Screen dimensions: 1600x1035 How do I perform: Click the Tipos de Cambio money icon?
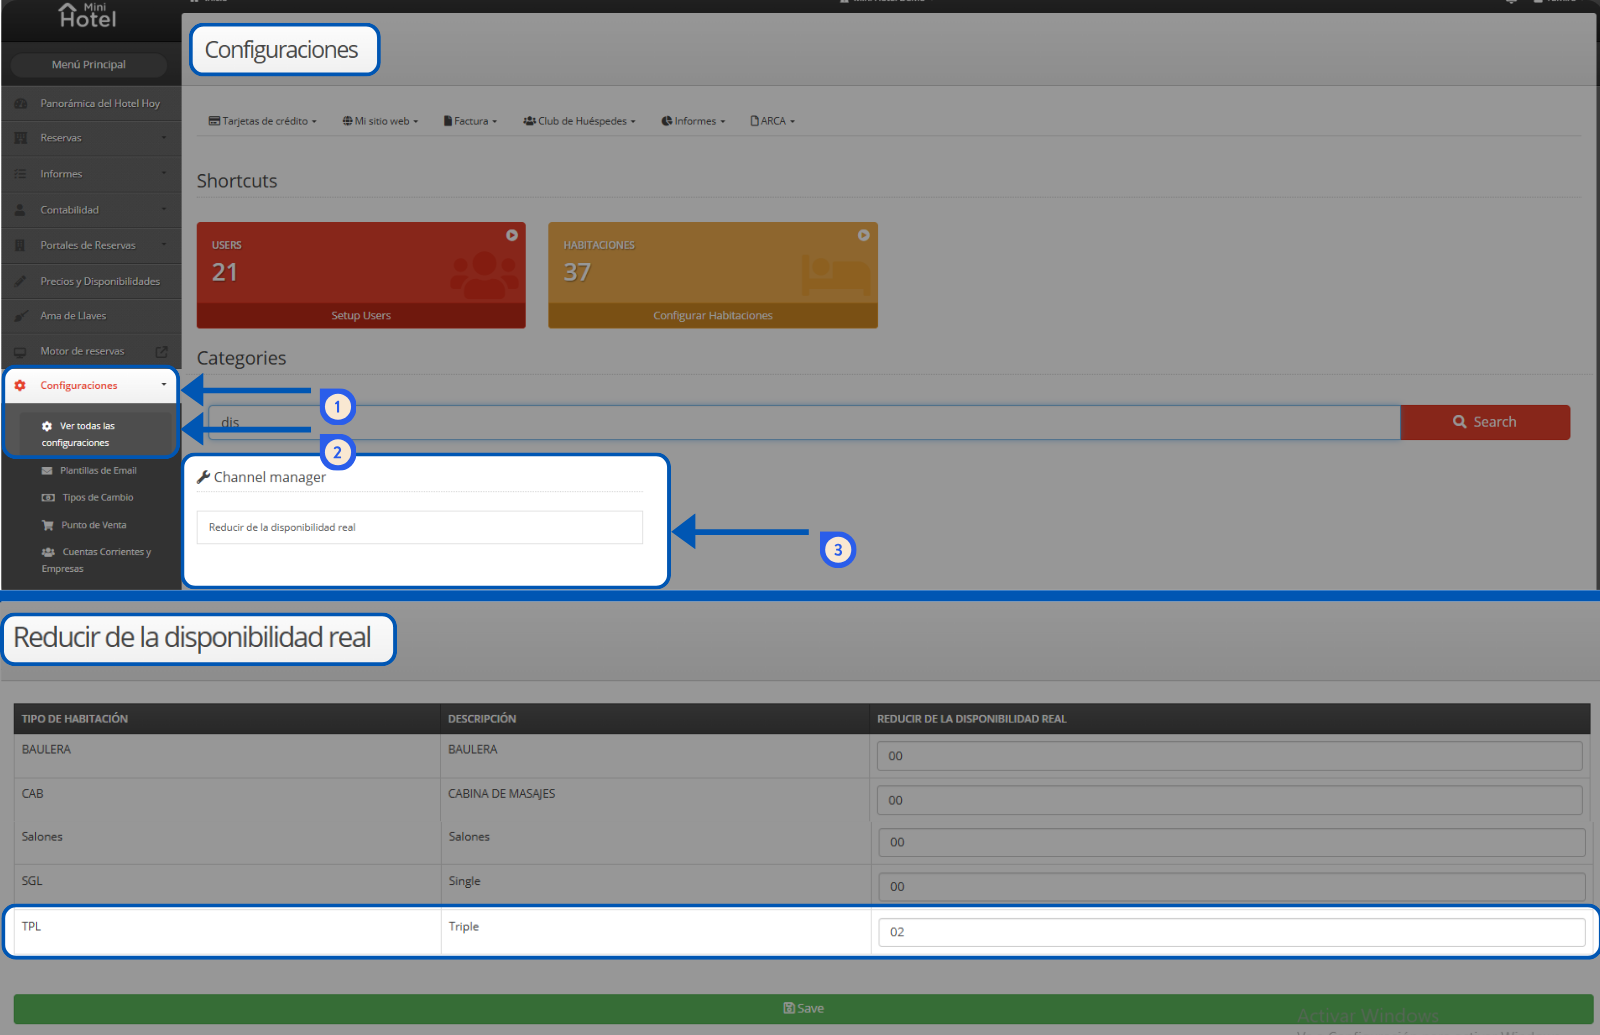pos(48,498)
